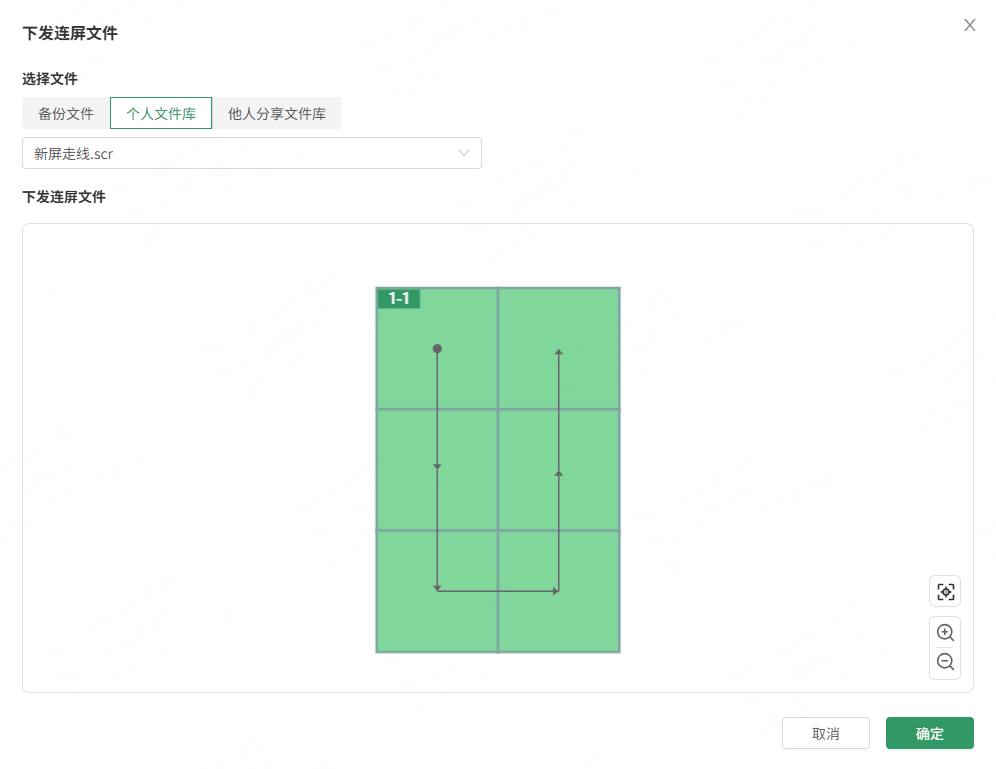Fit the screen layout to view
996x769 pixels.
(x=945, y=591)
